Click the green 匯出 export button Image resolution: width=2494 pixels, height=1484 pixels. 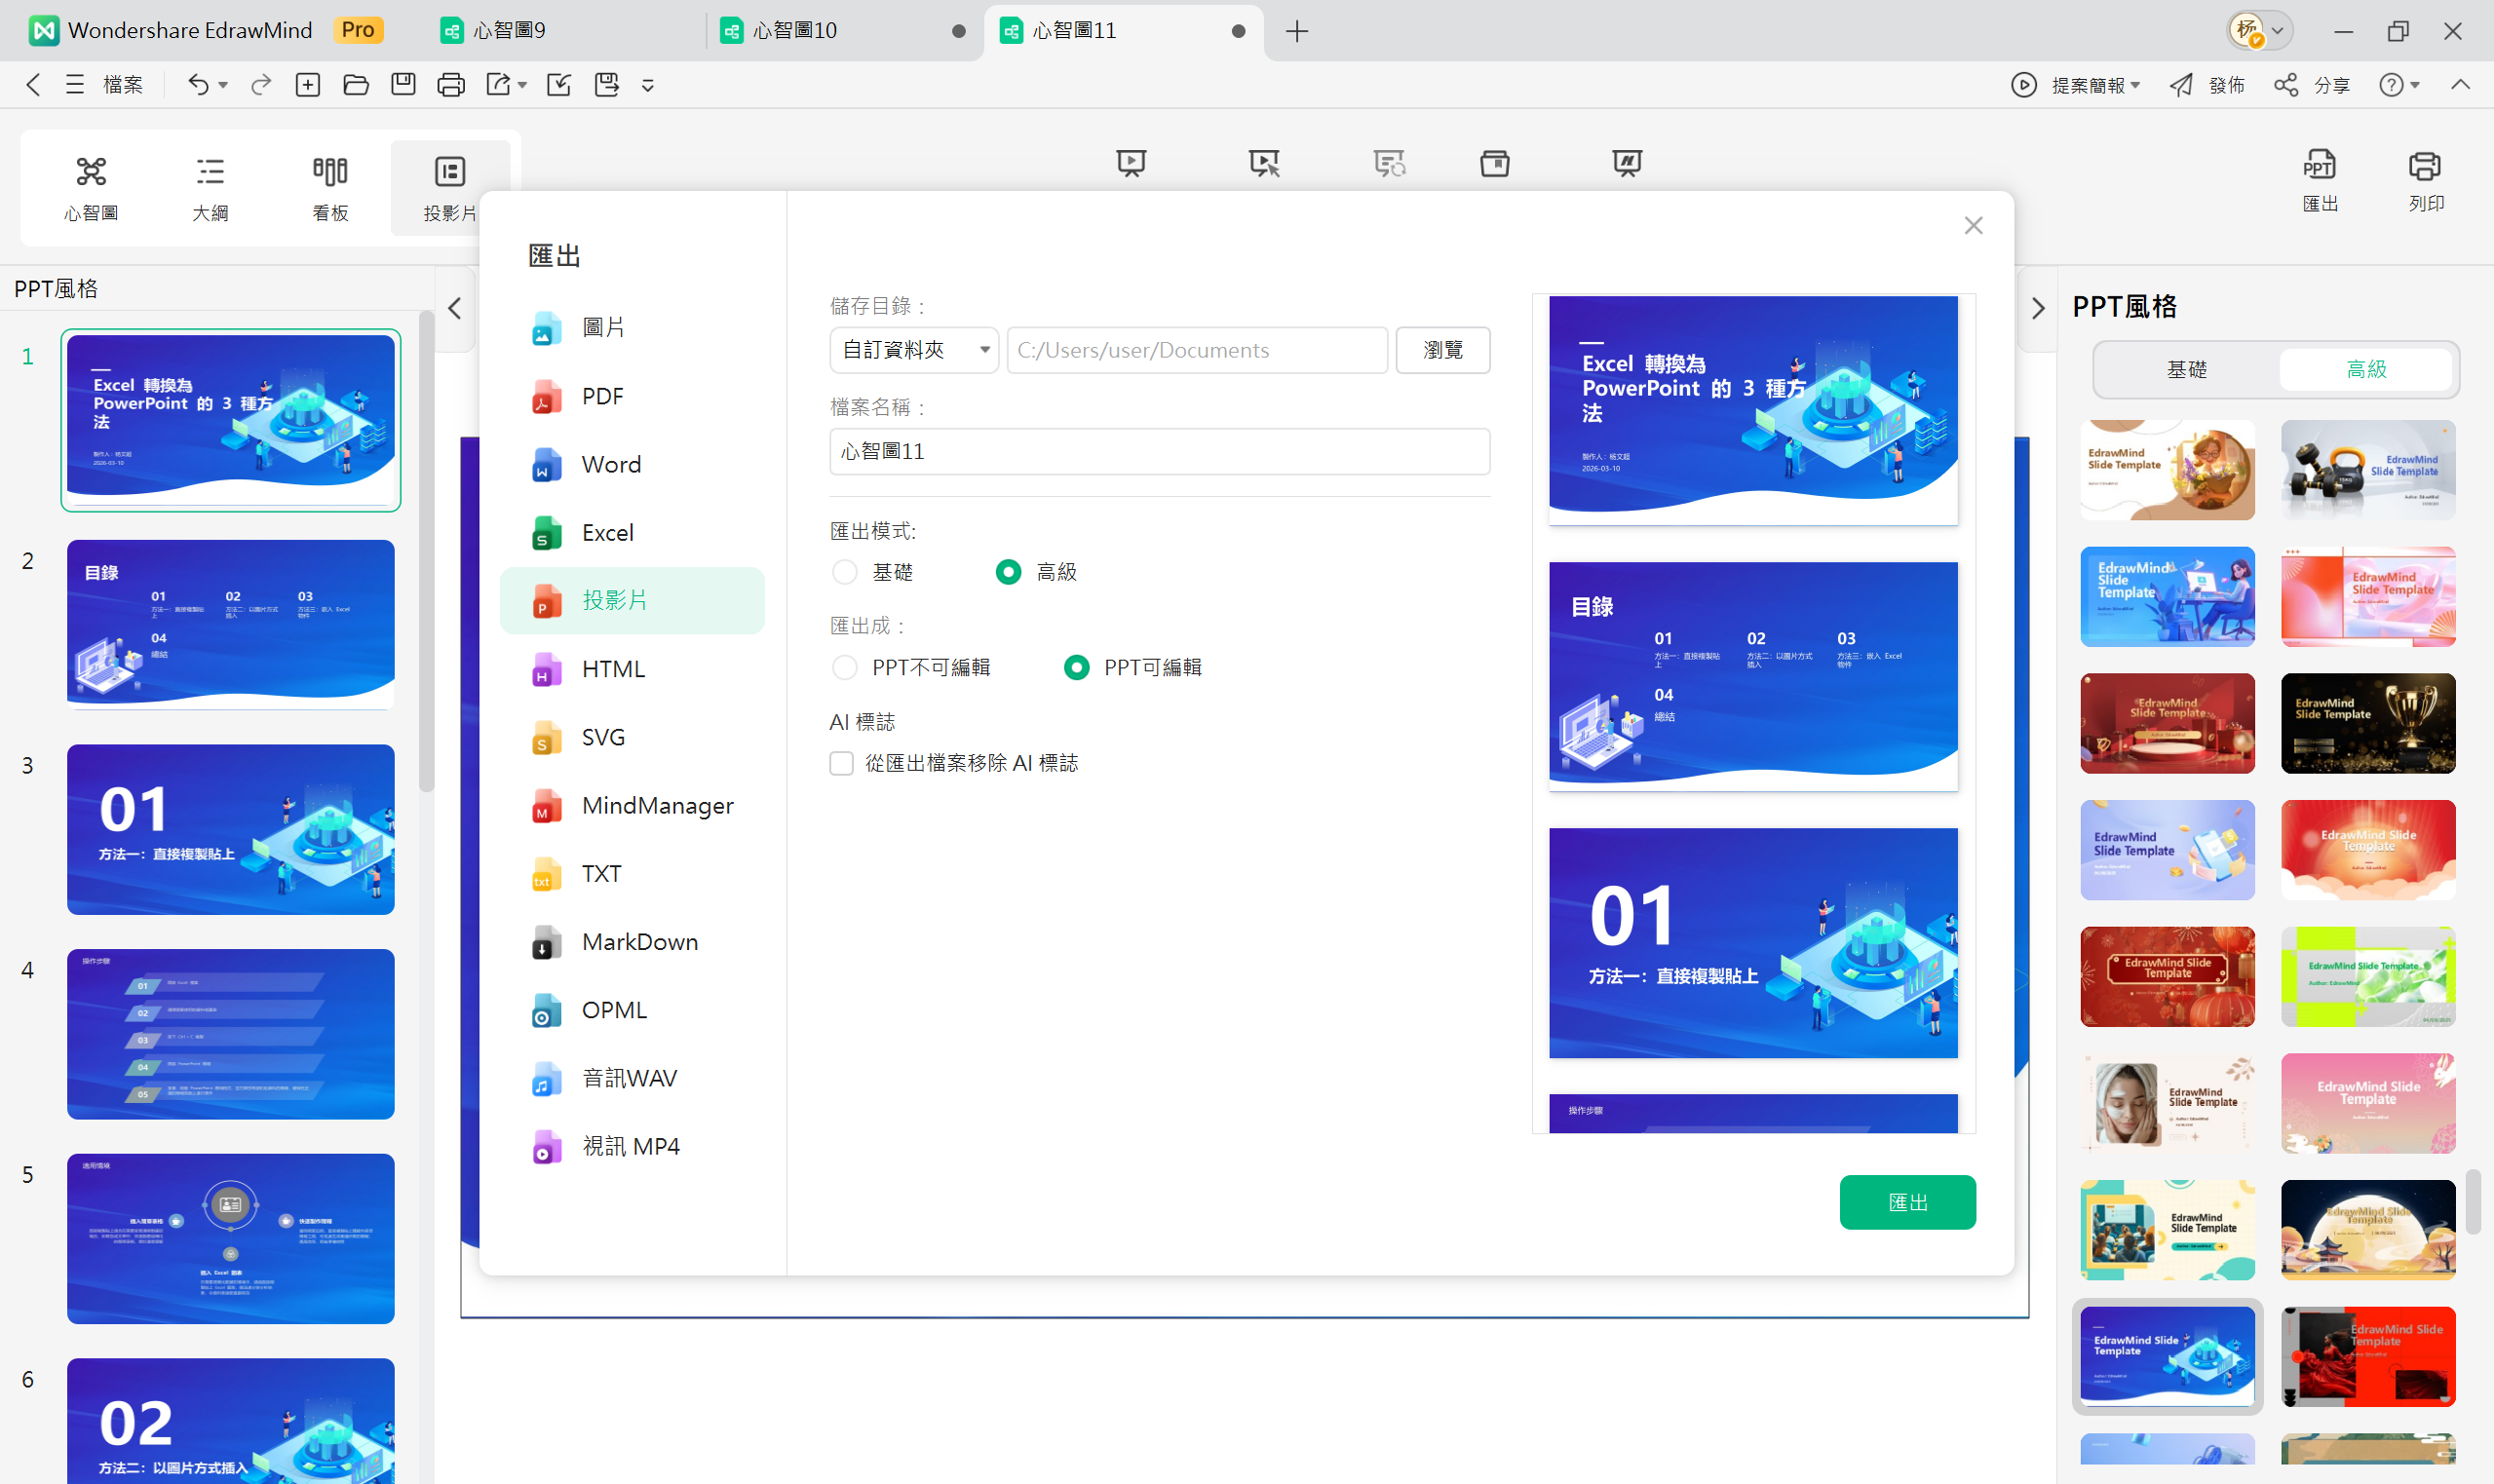click(1906, 1202)
